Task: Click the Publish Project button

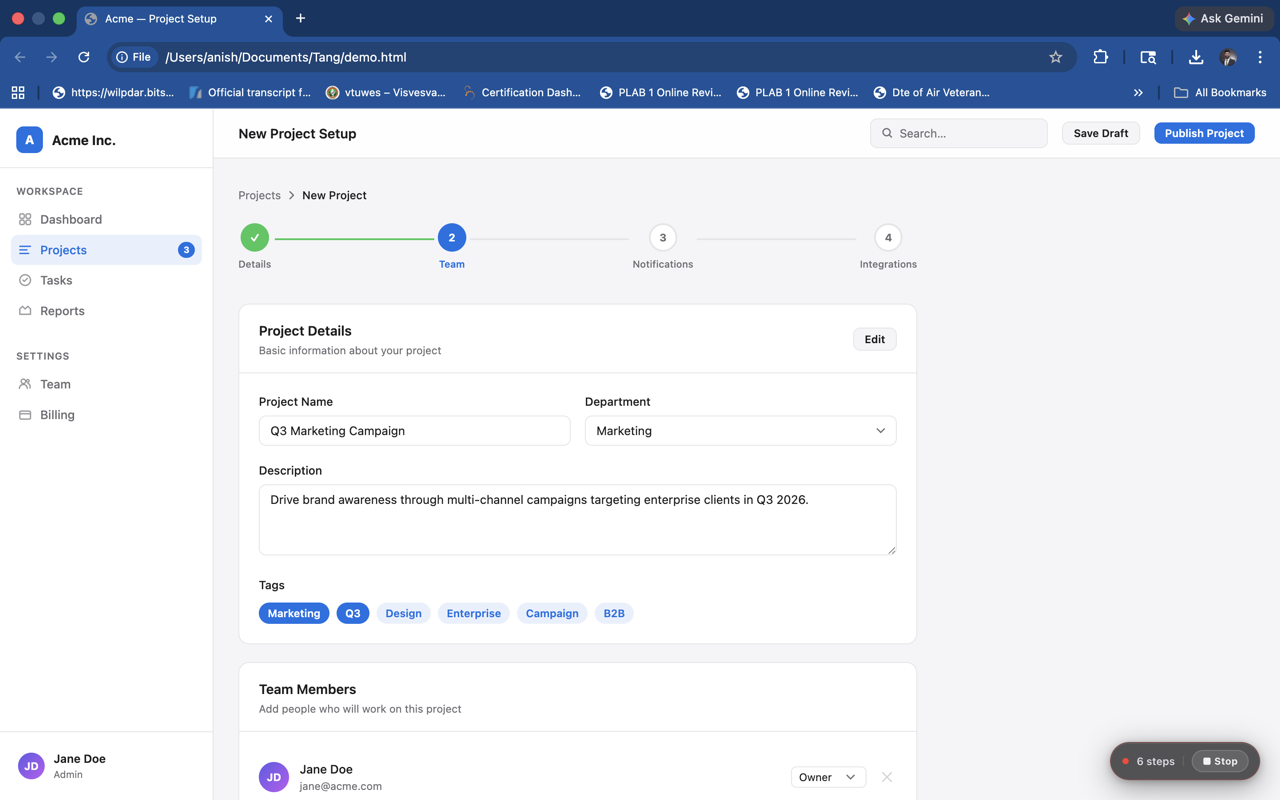Action: pyautogui.click(x=1203, y=133)
